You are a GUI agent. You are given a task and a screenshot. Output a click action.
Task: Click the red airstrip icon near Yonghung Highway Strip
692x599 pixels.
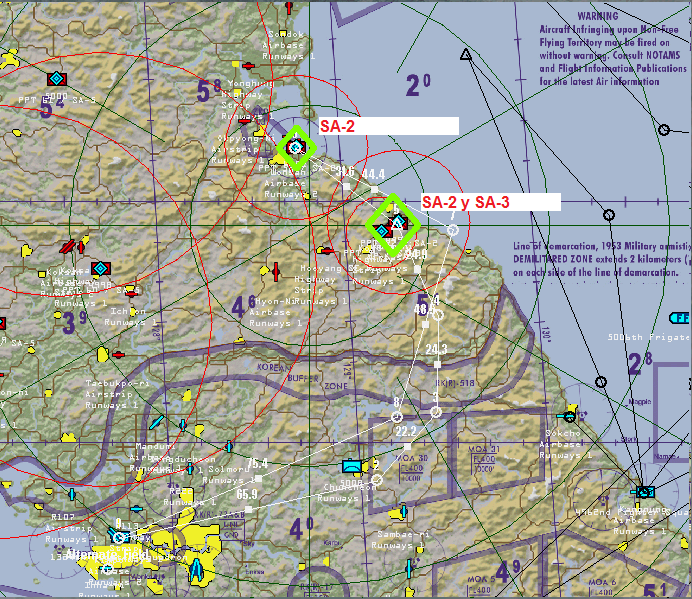(x=244, y=121)
